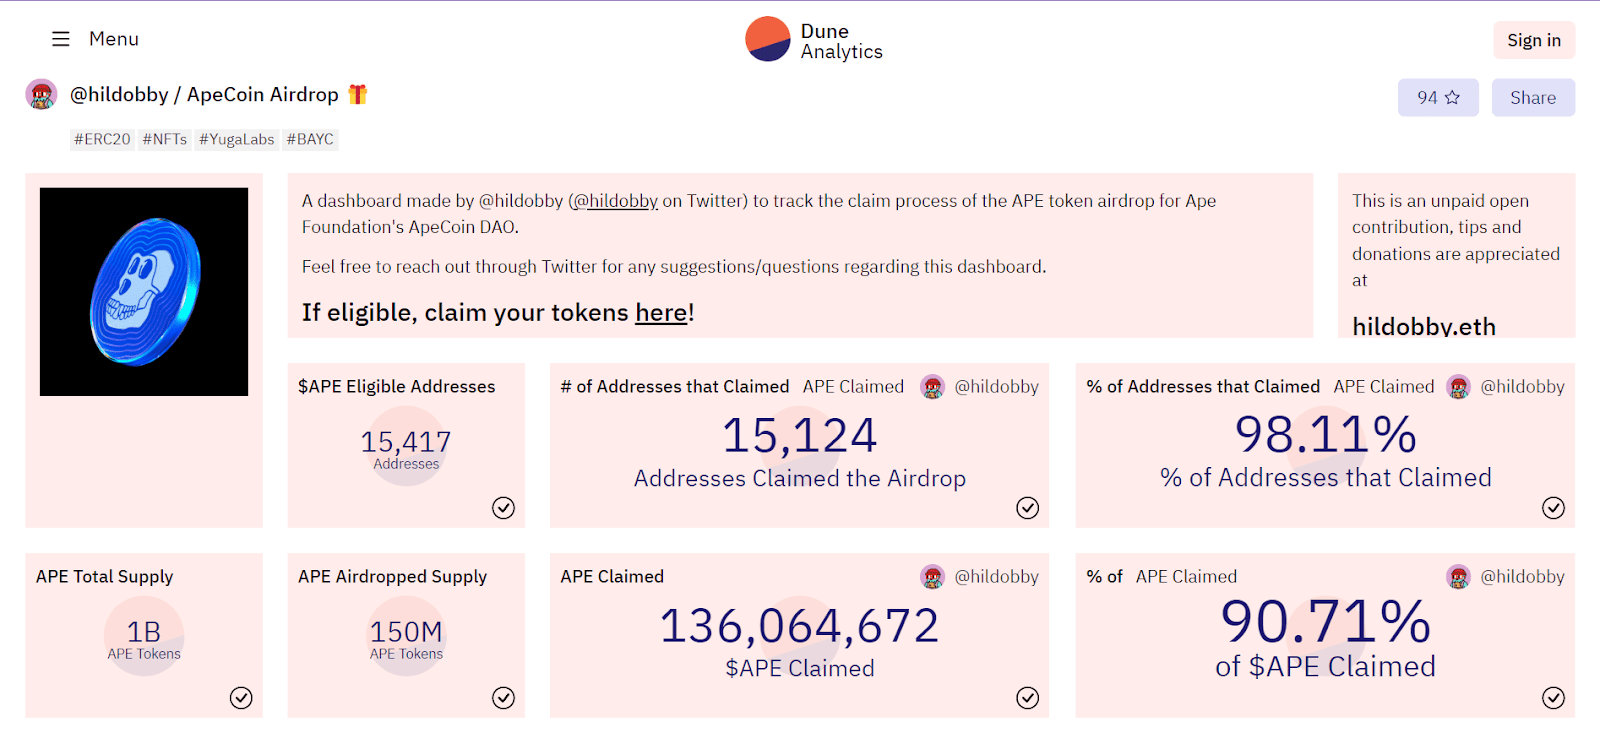Click checkmark icon on APE Total Supply card
The width and height of the screenshot is (1600, 733).
[x=241, y=698]
